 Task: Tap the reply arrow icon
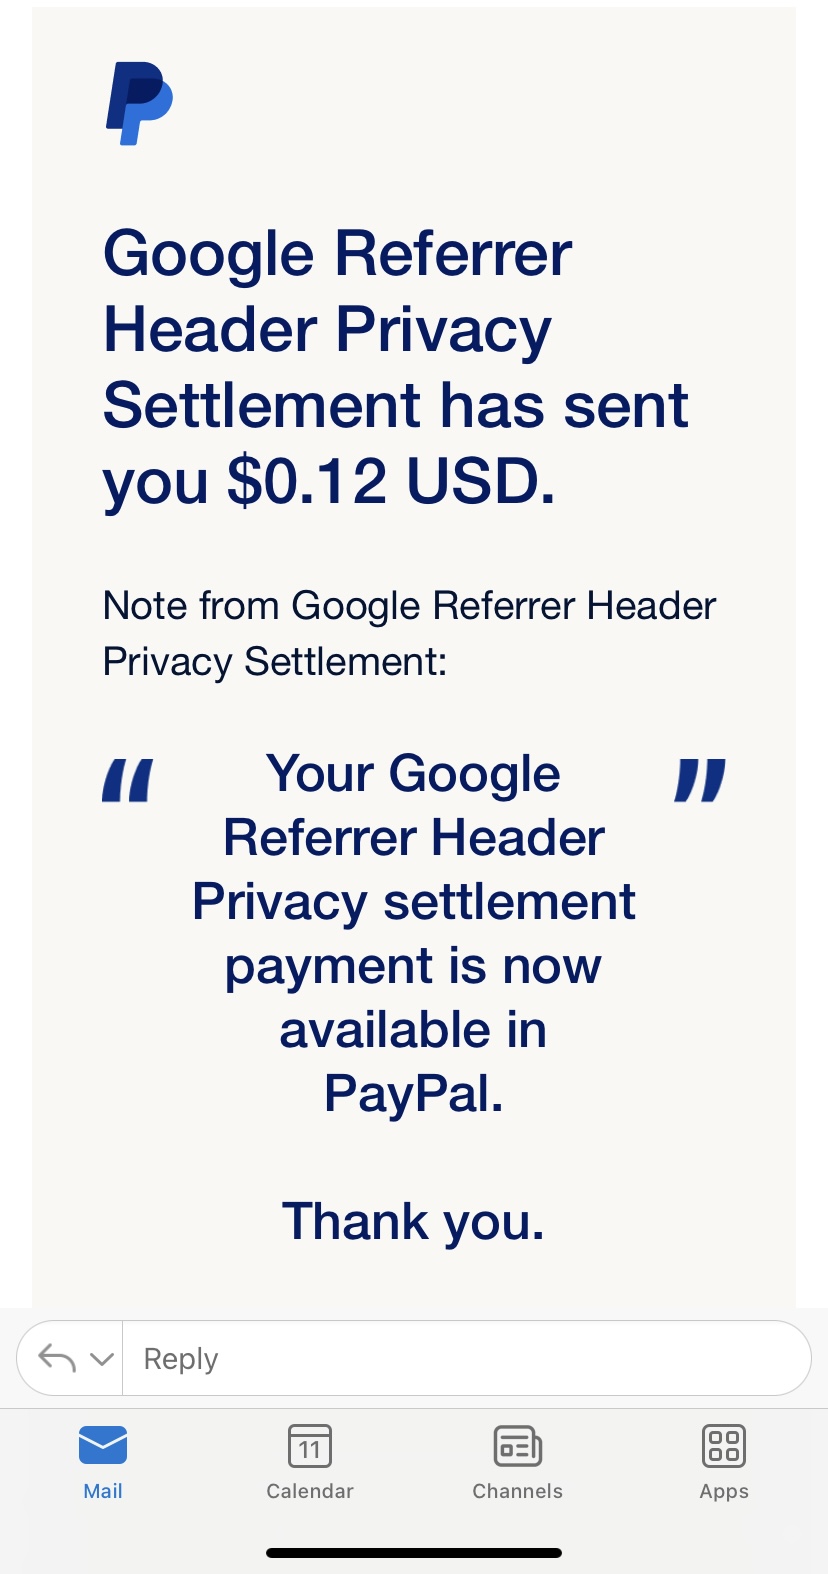click(x=57, y=1358)
